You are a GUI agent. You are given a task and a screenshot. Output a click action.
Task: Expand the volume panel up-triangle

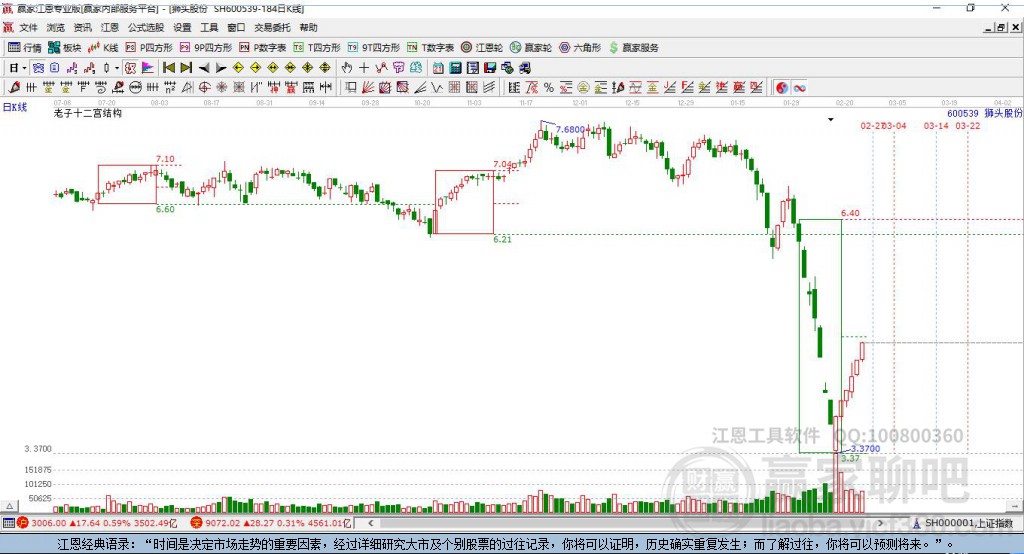pyautogui.click(x=9, y=506)
